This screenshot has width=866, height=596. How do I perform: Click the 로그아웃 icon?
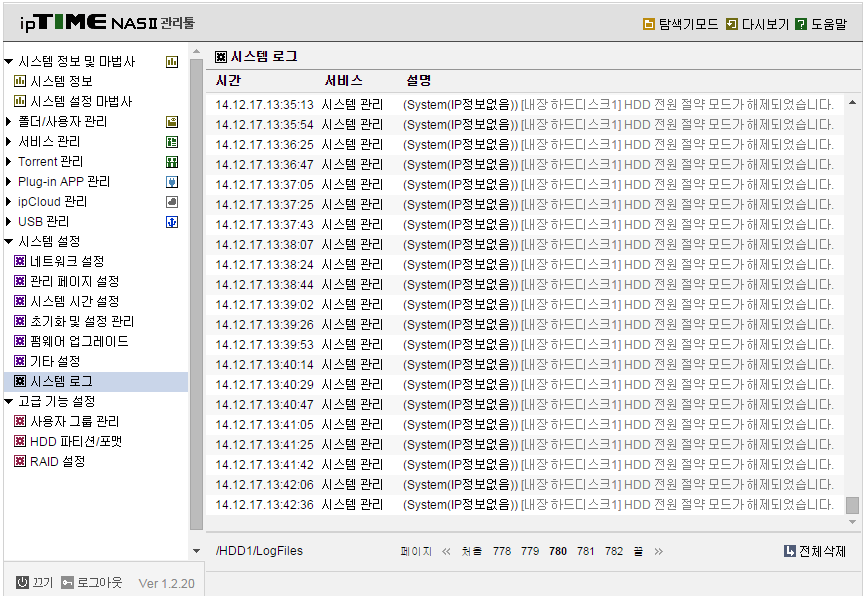coord(67,583)
